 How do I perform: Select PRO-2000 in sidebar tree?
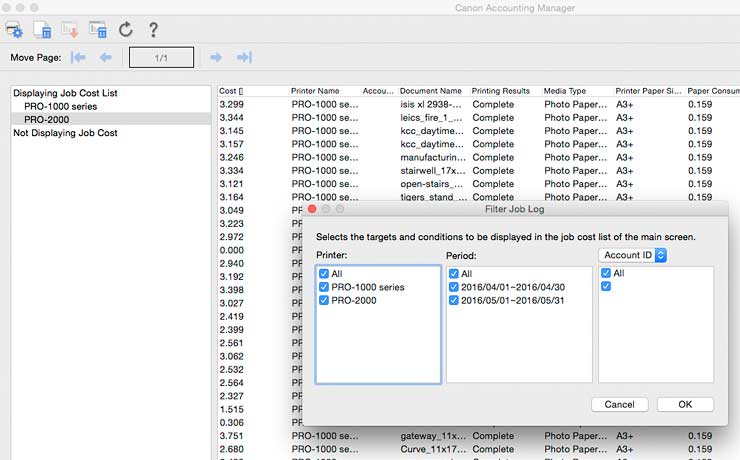(x=47, y=119)
